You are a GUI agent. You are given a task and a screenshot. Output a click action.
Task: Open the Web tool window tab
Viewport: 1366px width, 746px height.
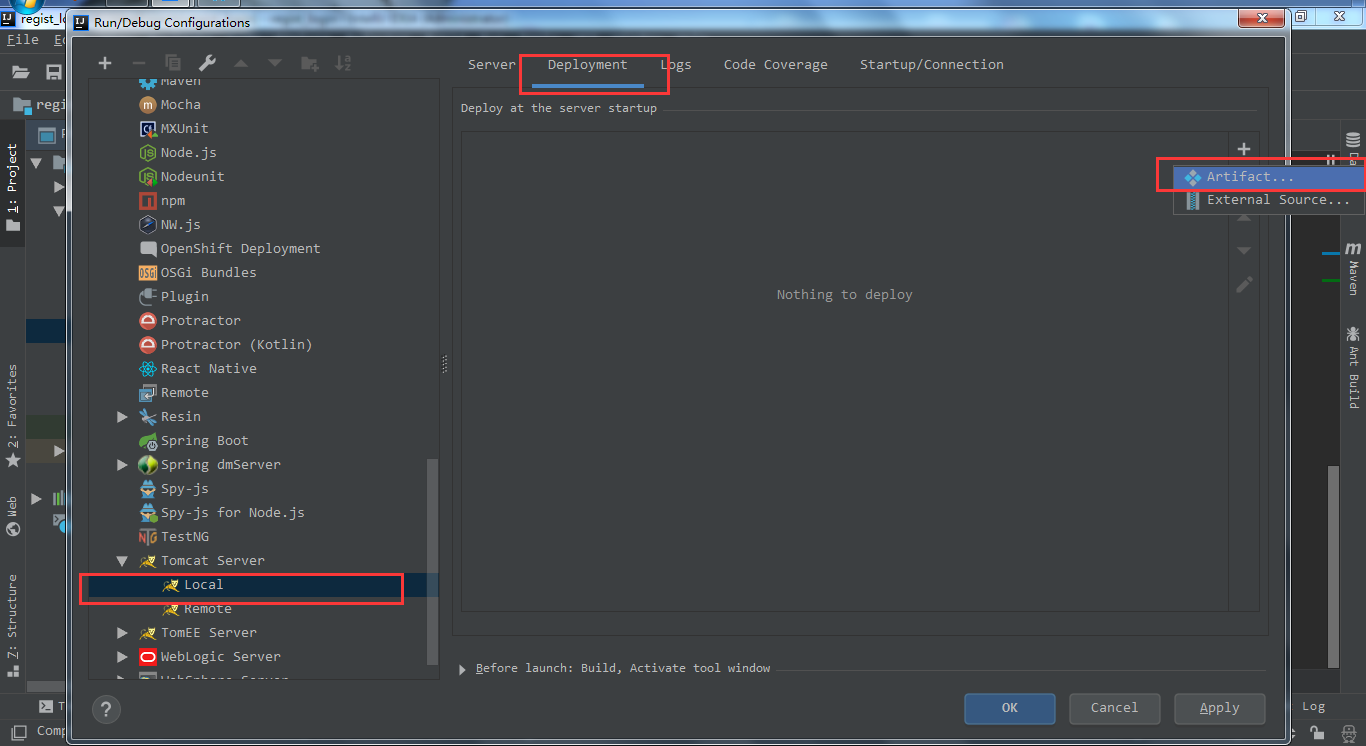[12, 516]
